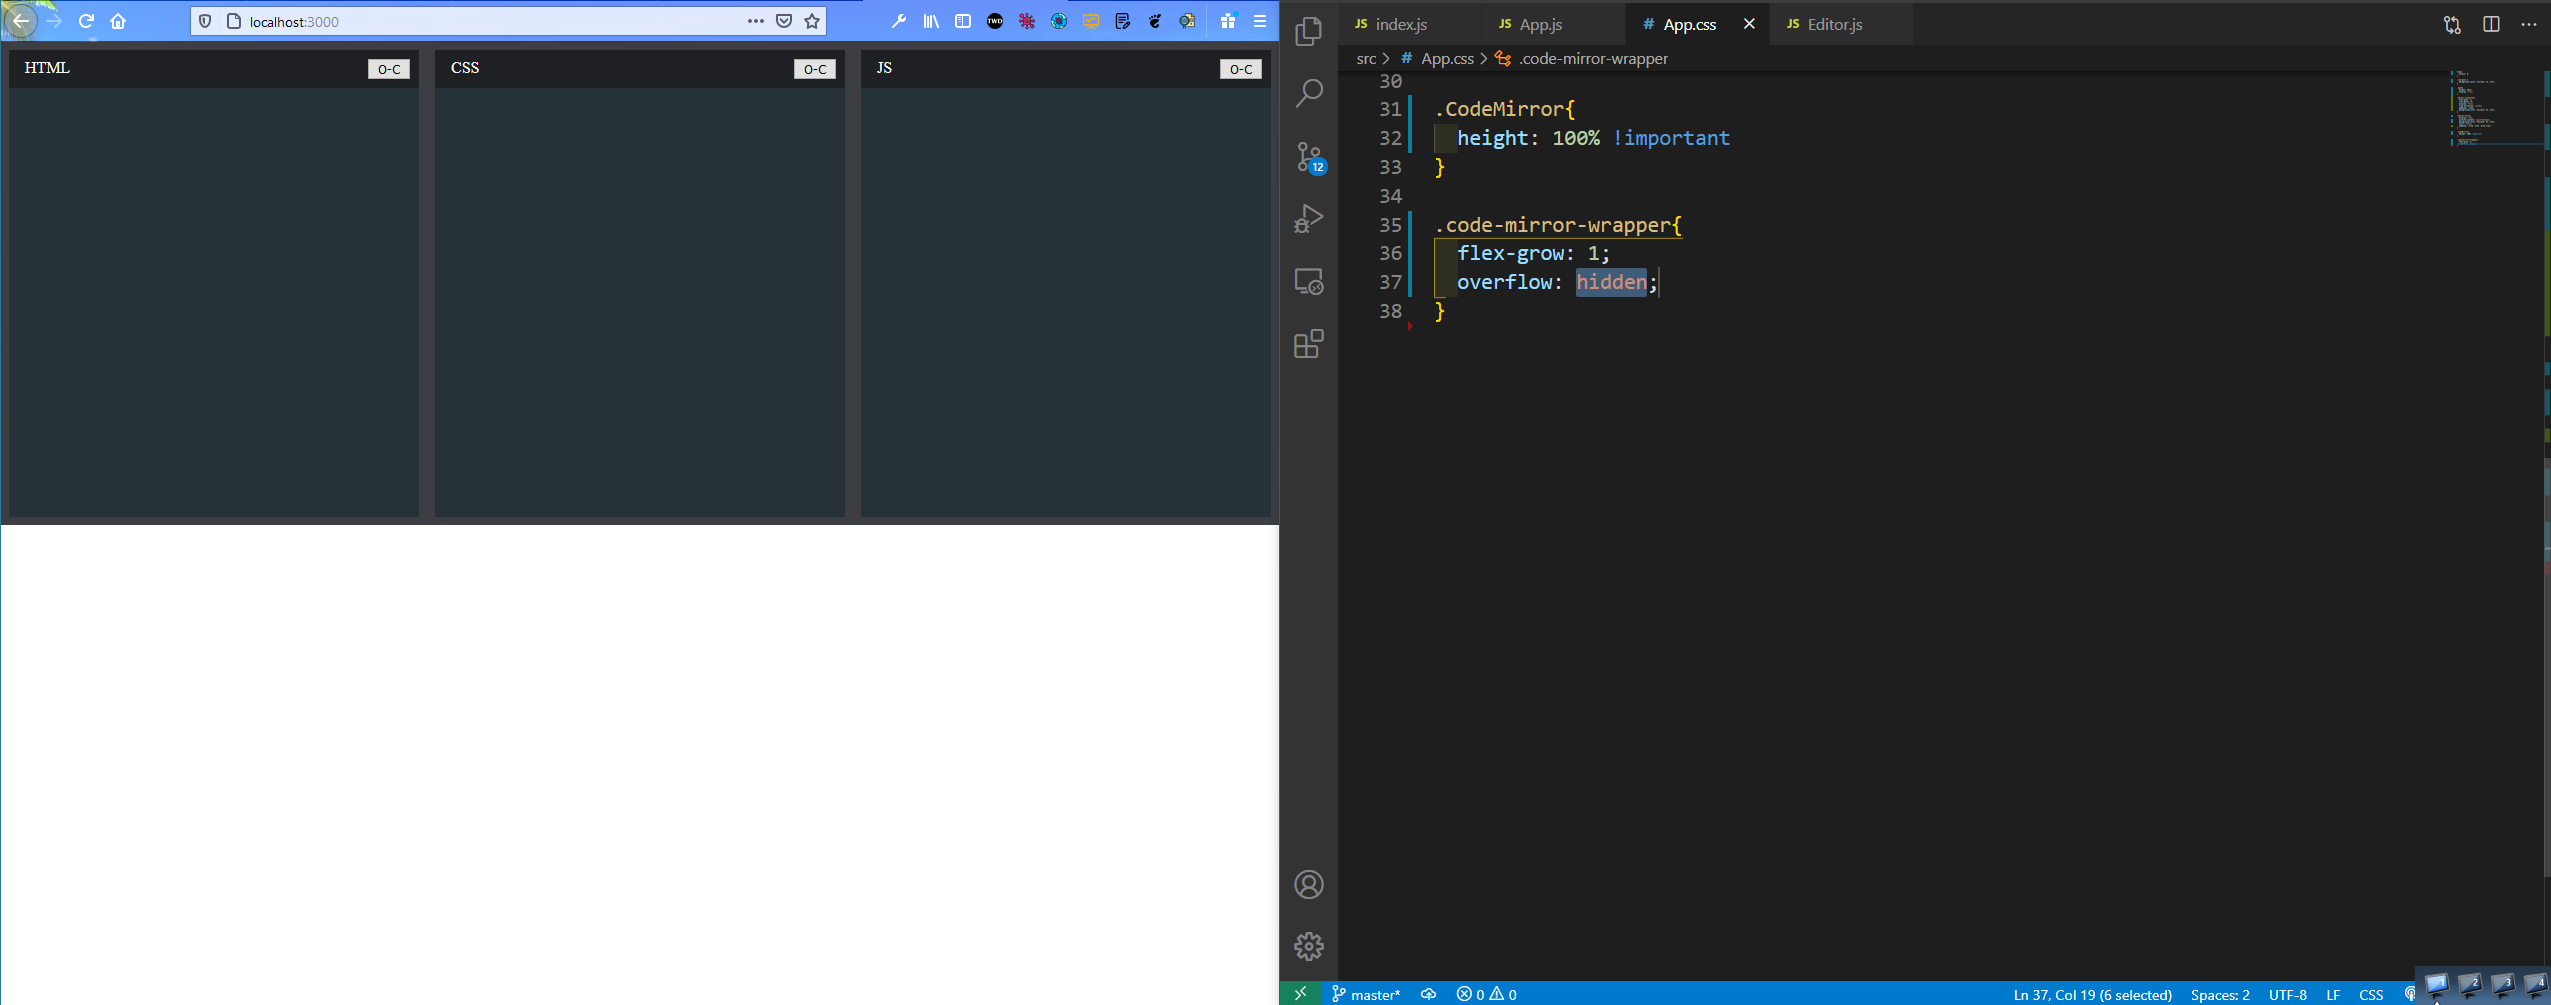Close the App.css tab
Screen dimensions: 2551x1005
point(1749,24)
